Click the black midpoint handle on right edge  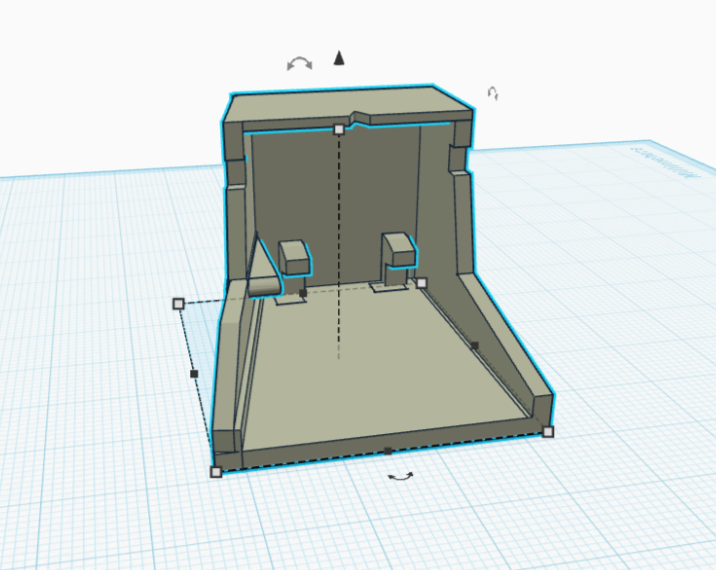tap(474, 346)
